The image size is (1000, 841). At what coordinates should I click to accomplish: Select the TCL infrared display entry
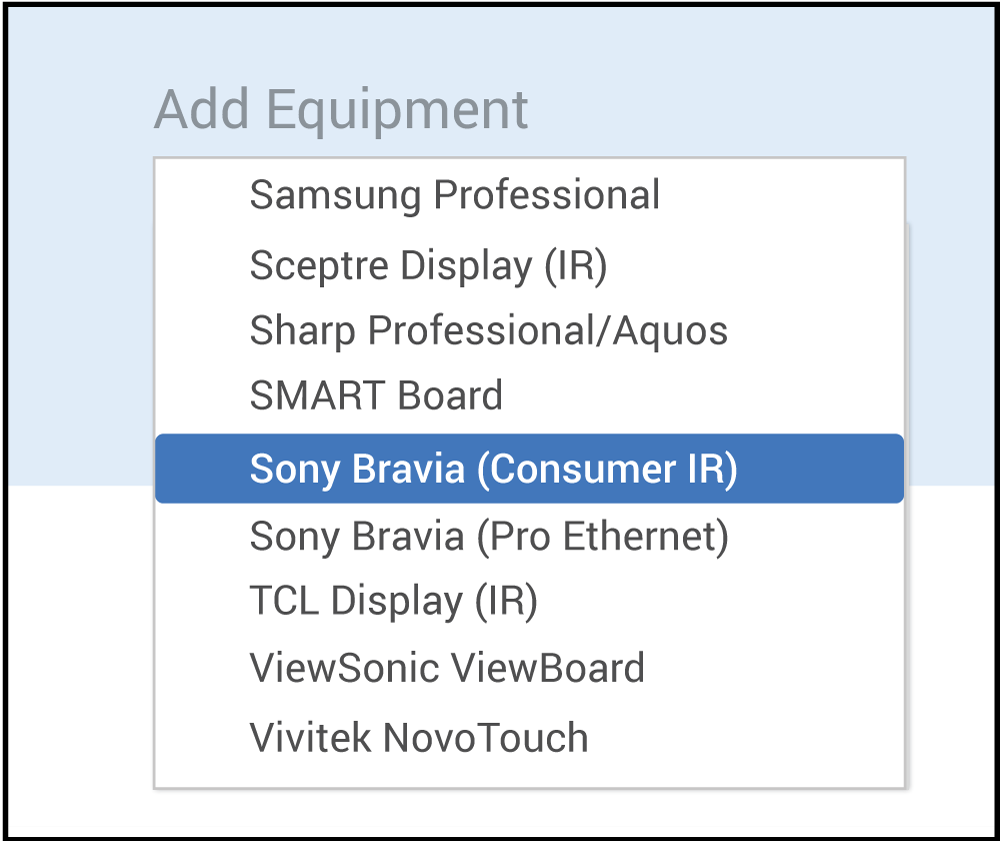393,601
